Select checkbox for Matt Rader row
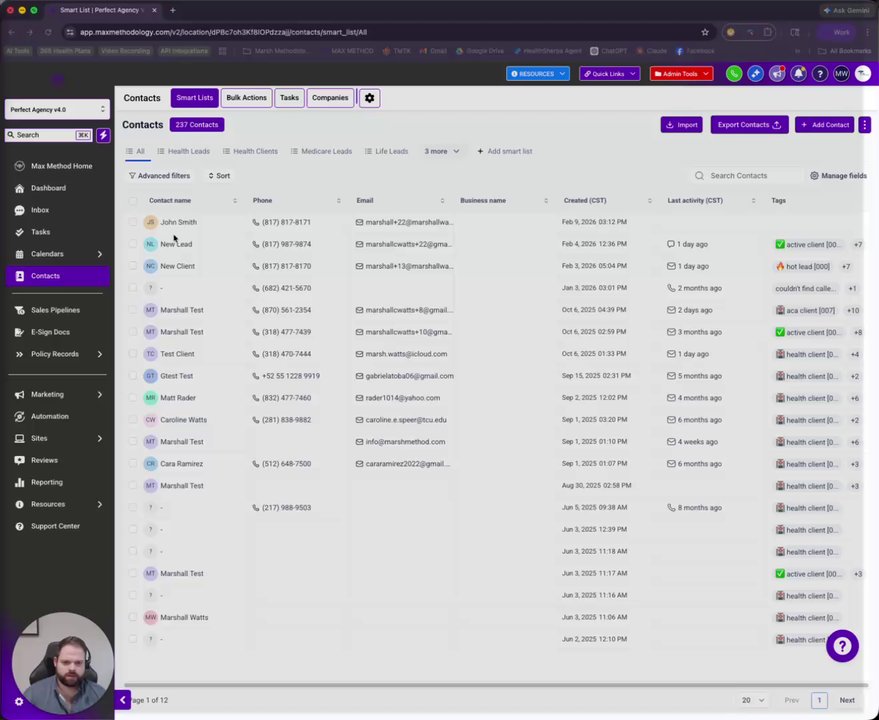The image size is (879, 720). click(x=133, y=398)
